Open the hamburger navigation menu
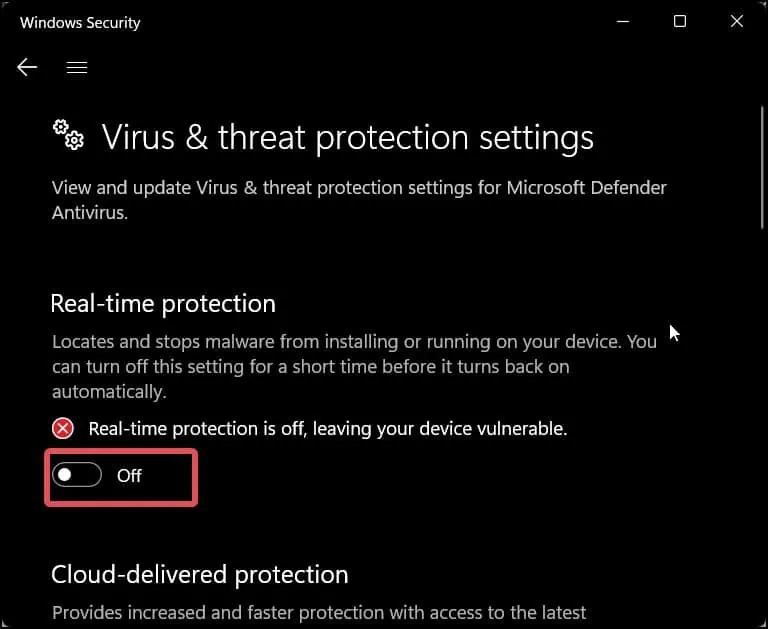 (77, 67)
